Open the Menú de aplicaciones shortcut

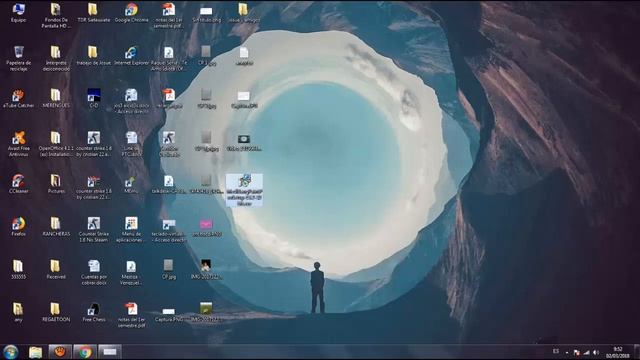tap(131, 230)
